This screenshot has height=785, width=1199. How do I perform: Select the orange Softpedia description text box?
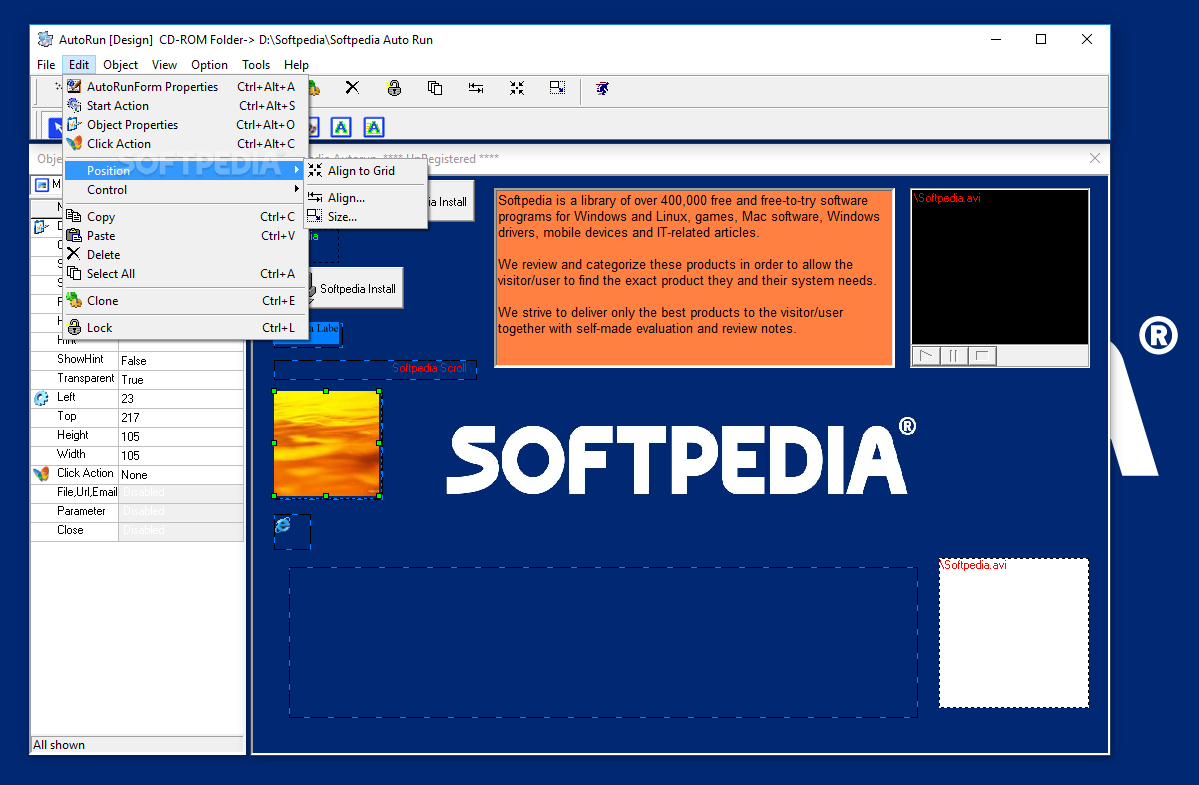tap(694, 277)
